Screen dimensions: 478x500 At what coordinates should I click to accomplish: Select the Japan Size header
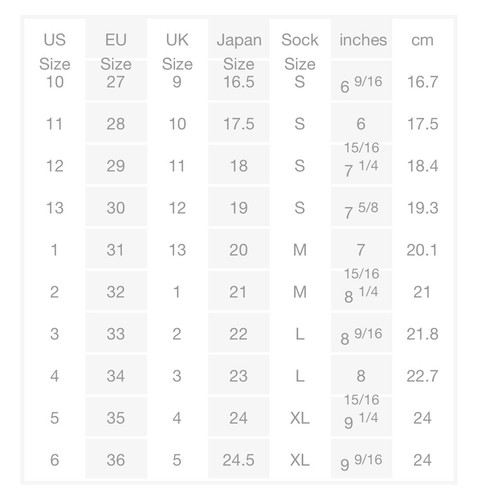coord(239,52)
